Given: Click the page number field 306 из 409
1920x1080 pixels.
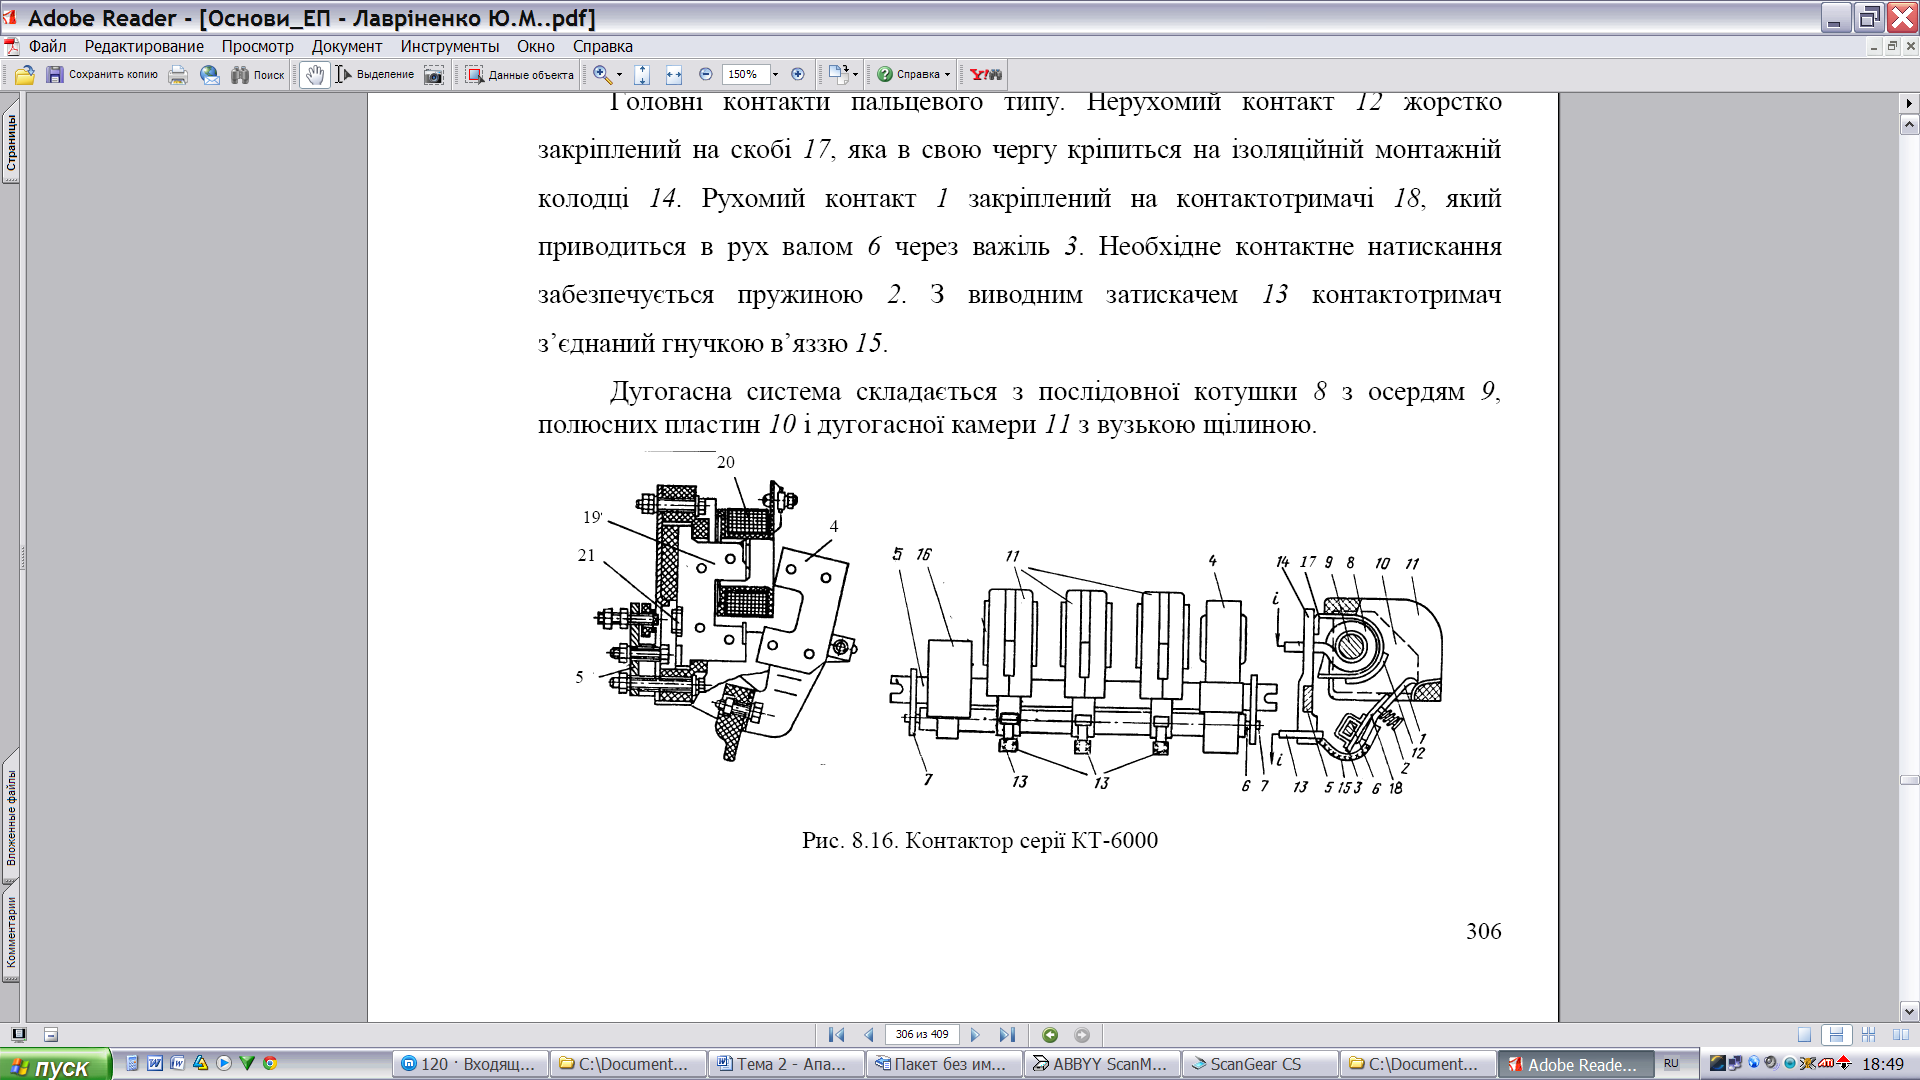Looking at the screenshot, I should coord(922,1035).
